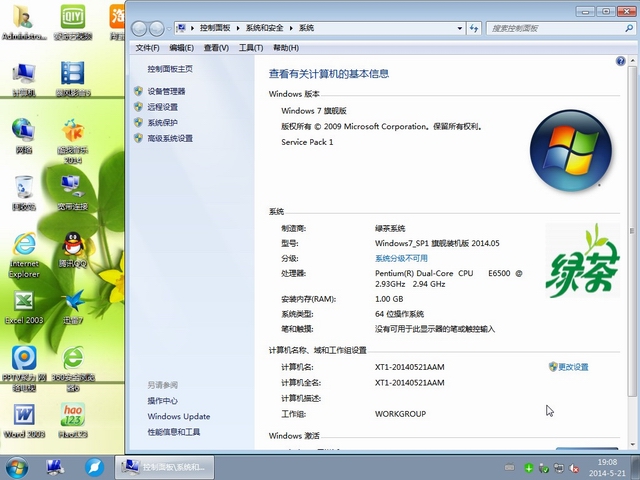Go back with the back arrow button
Screen dimensions: 640x480
(x=139, y=29)
